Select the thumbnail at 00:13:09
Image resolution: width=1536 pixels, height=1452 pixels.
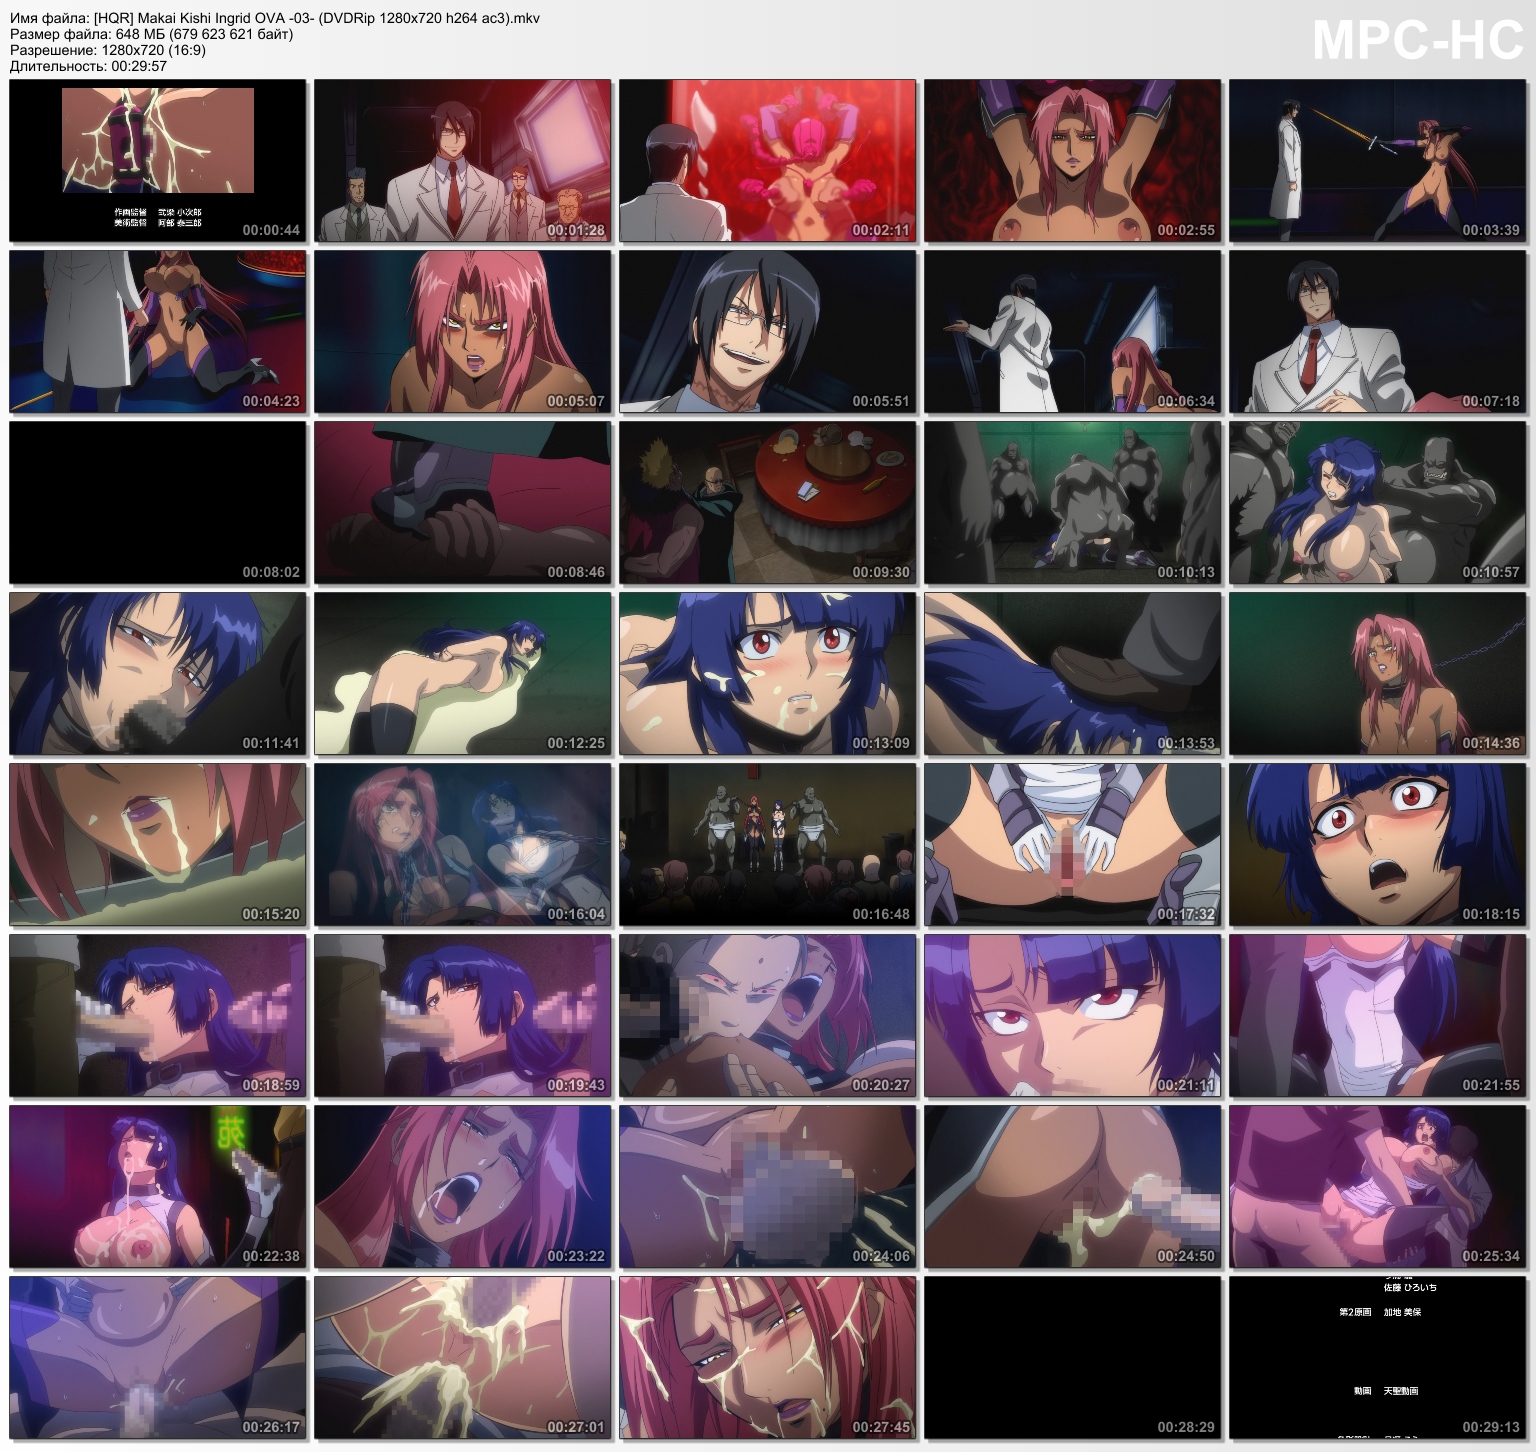(x=768, y=674)
